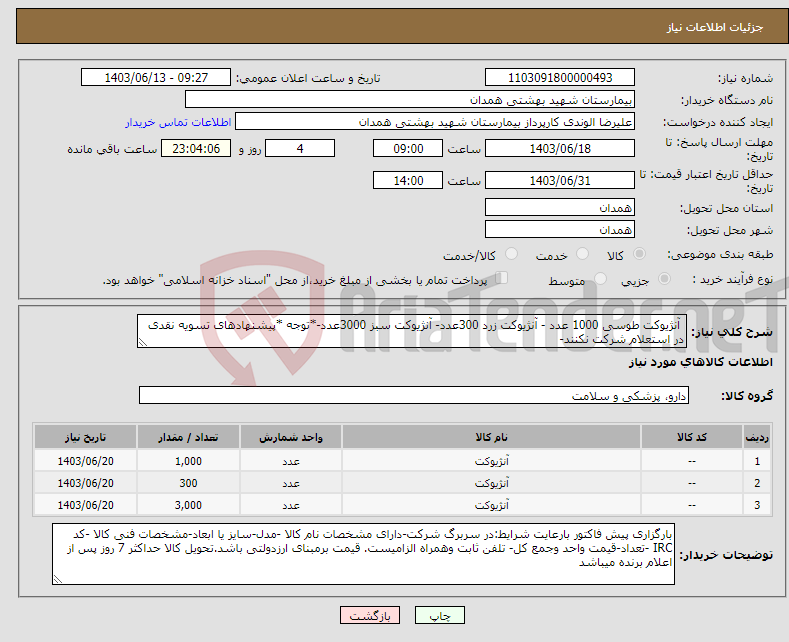Click the need date in row 3

point(86,505)
